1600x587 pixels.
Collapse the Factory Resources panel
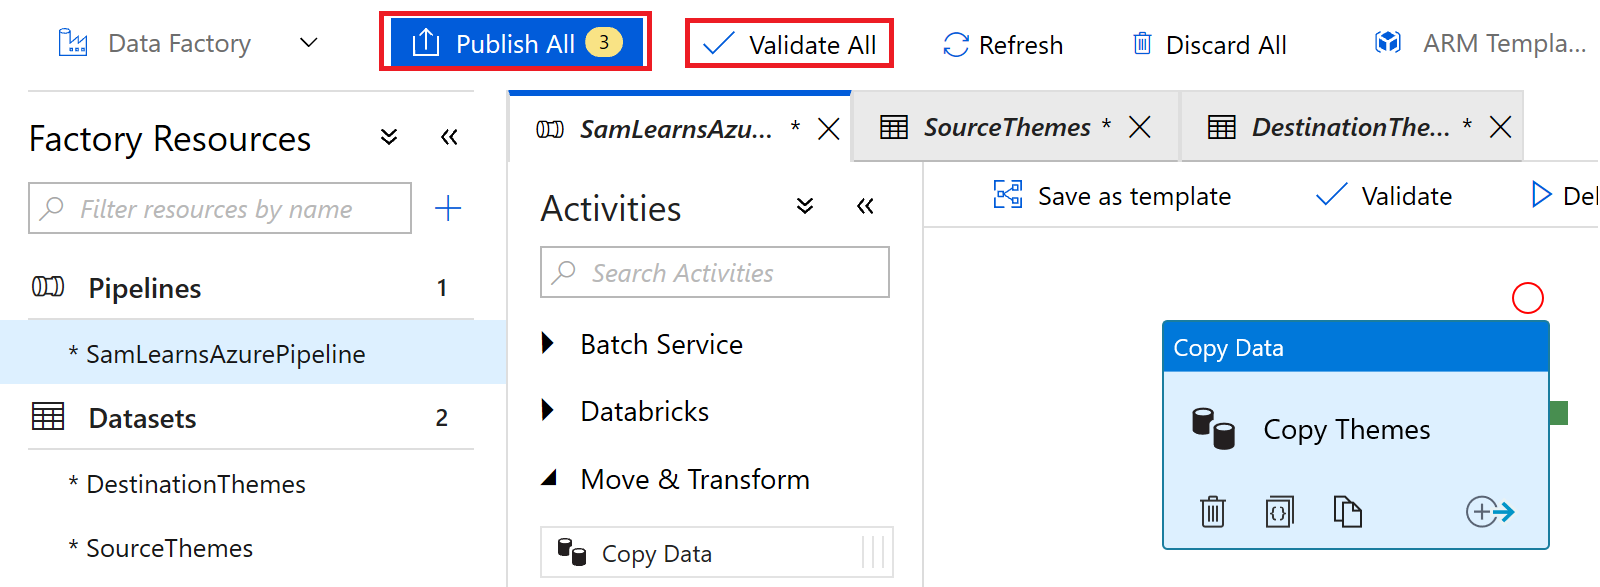449,137
